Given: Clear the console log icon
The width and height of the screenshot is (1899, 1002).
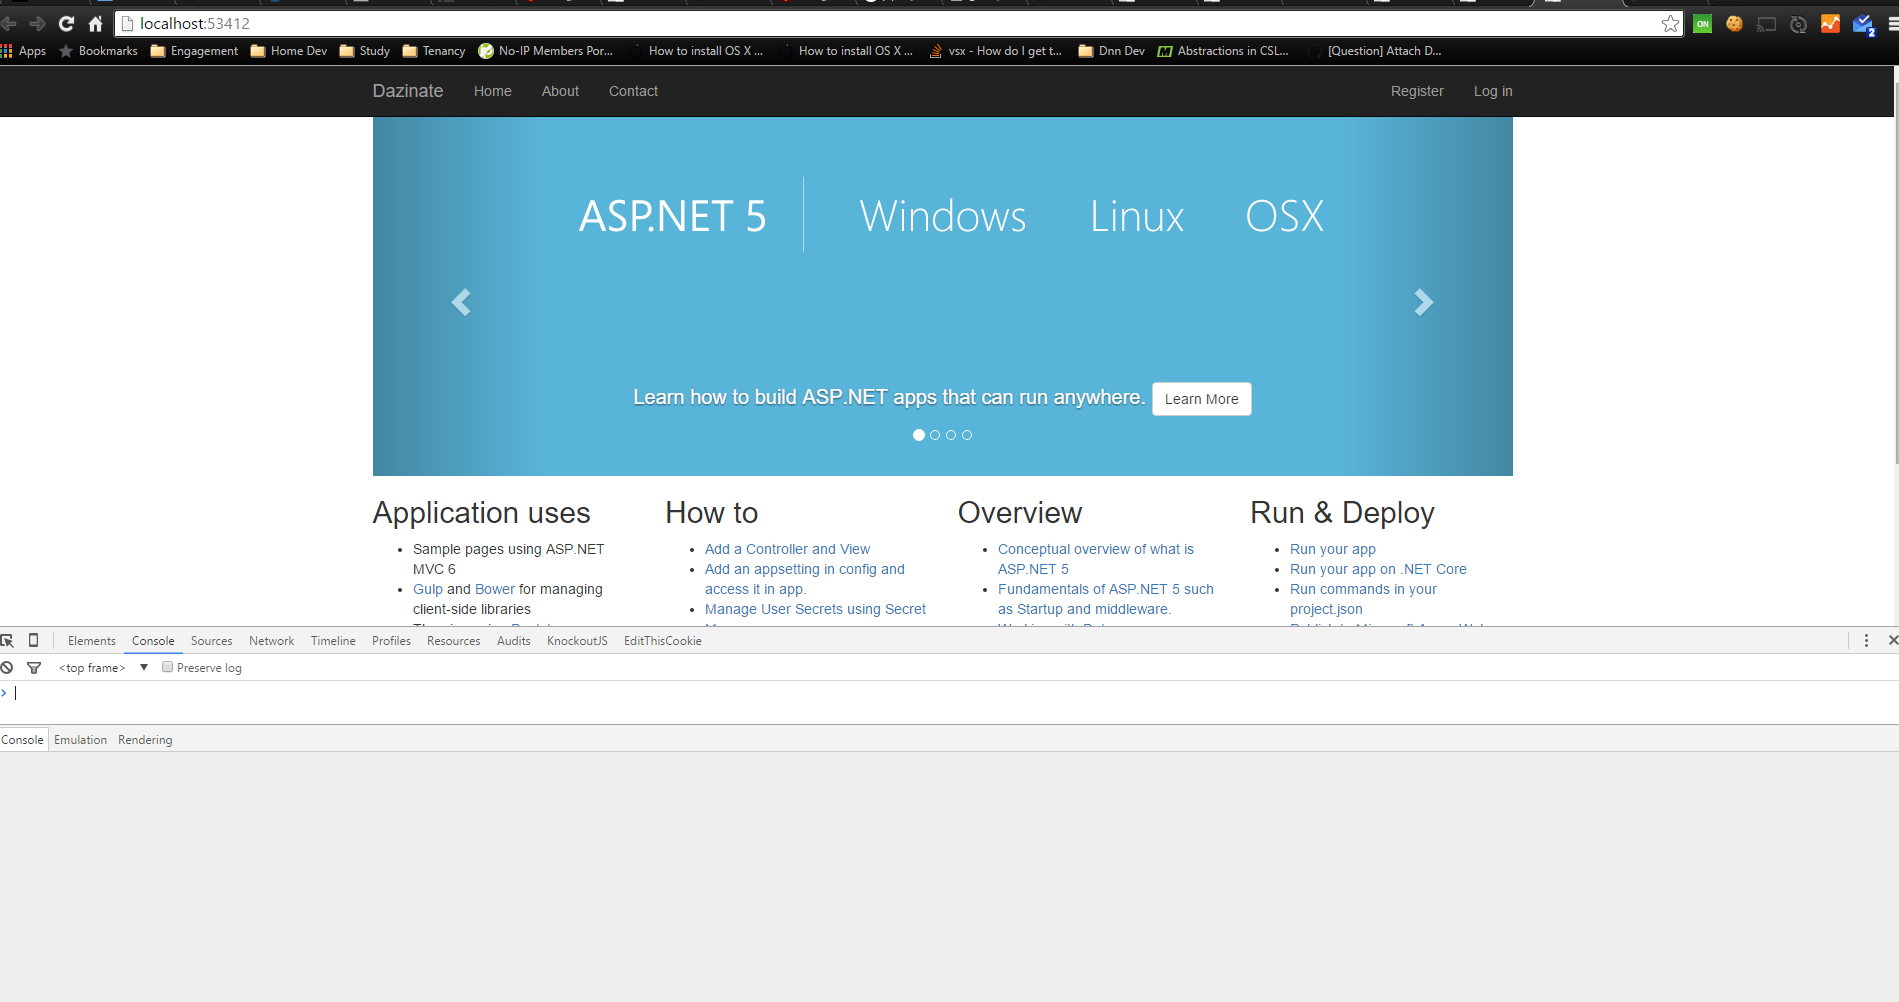Looking at the screenshot, I should click(x=7, y=668).
